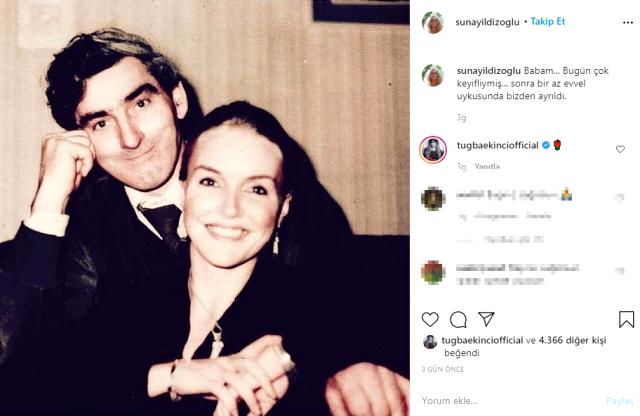Open sunayildizoglu profile picture in the header
The image size is (640, 416).
(x=433, y=22)
